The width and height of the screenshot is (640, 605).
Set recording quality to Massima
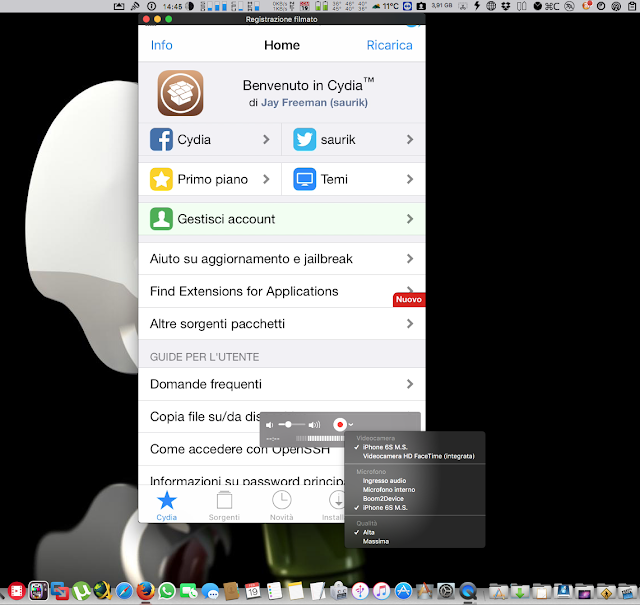pos(376,541)
